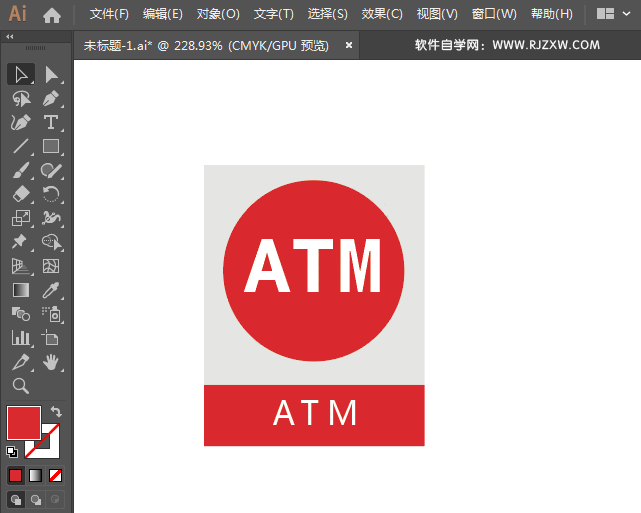Select the Selection tool (black arrow)
Image resolution: width=641 pixels, height=513 pixels.
click(x=21, y=75)
